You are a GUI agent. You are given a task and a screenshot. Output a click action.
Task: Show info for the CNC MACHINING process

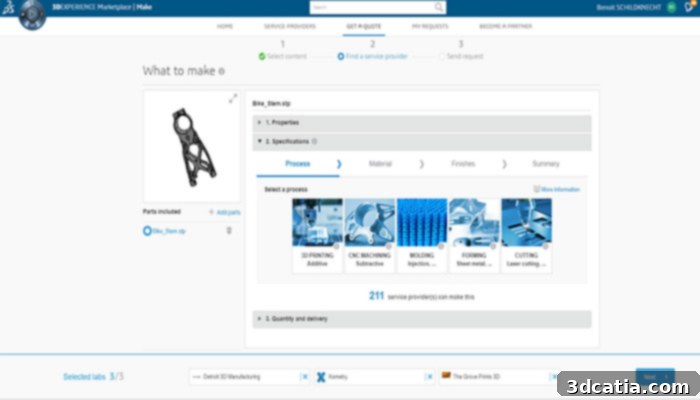click(x=389, y=246)
